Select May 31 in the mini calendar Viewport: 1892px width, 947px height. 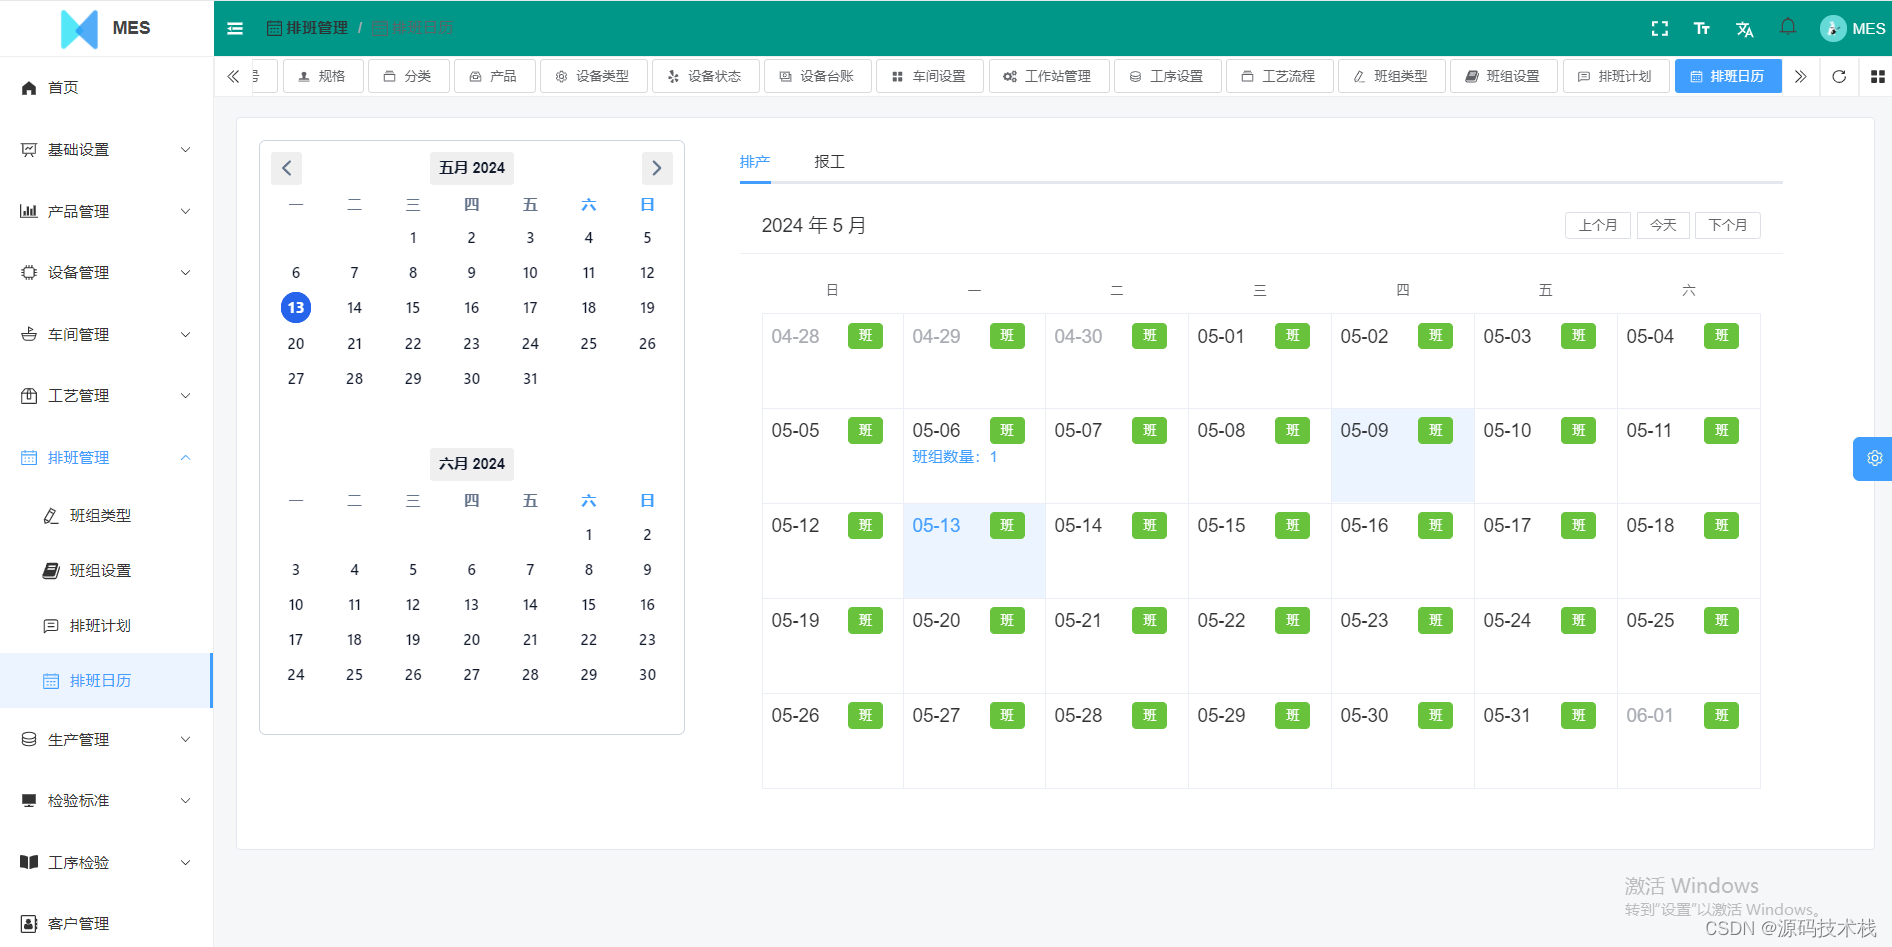pyautogui.click(x=530, y=379)
